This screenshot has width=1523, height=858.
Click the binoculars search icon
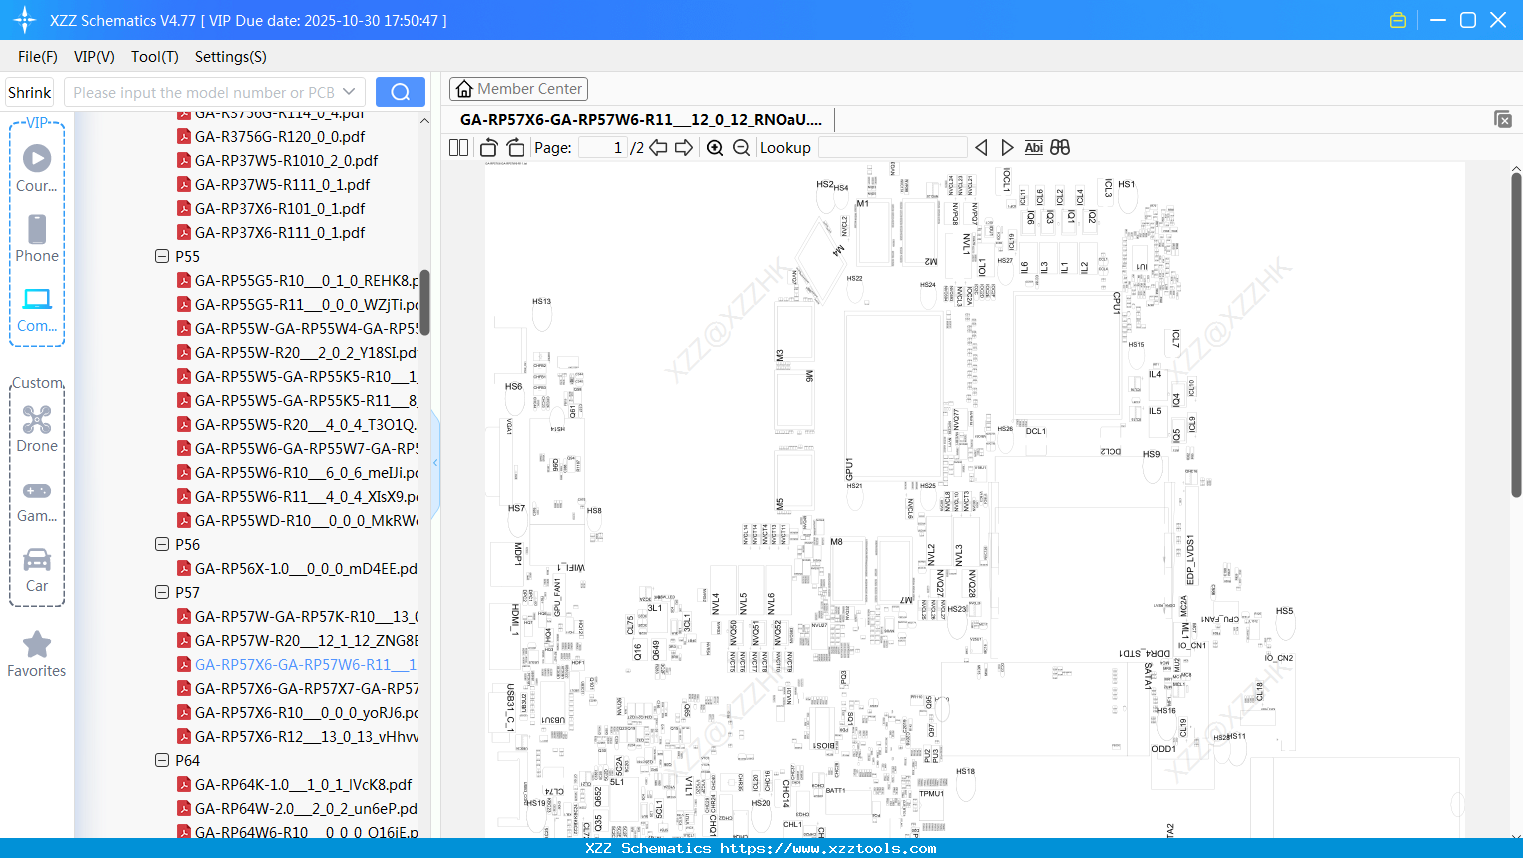pyautogui.click(x=1060, y=147)
